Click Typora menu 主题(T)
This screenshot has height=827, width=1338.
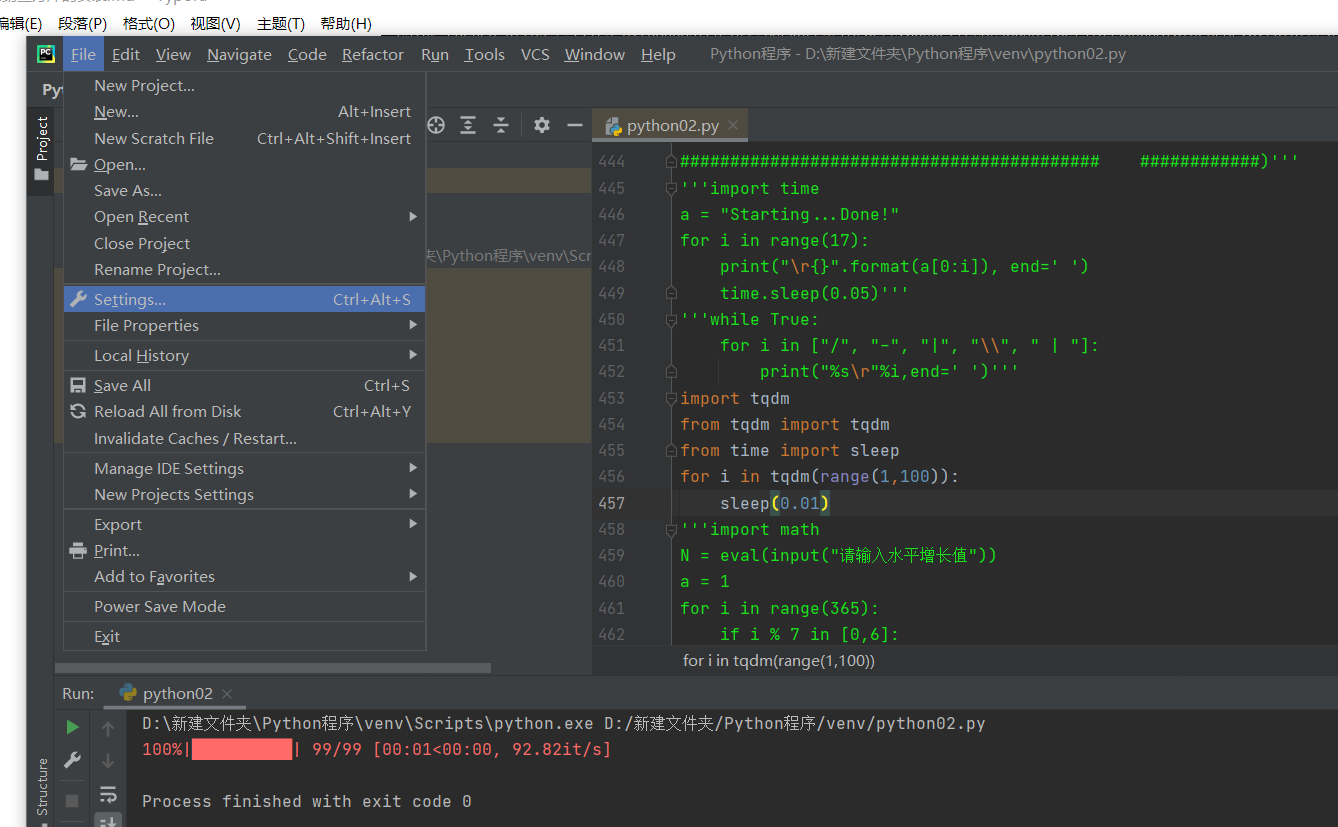(x=281, y=23)
